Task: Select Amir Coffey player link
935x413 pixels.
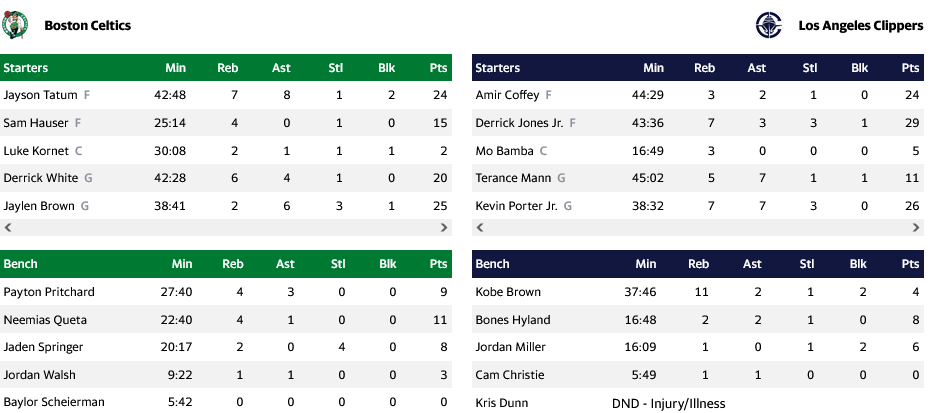Action: coord(507,95)
